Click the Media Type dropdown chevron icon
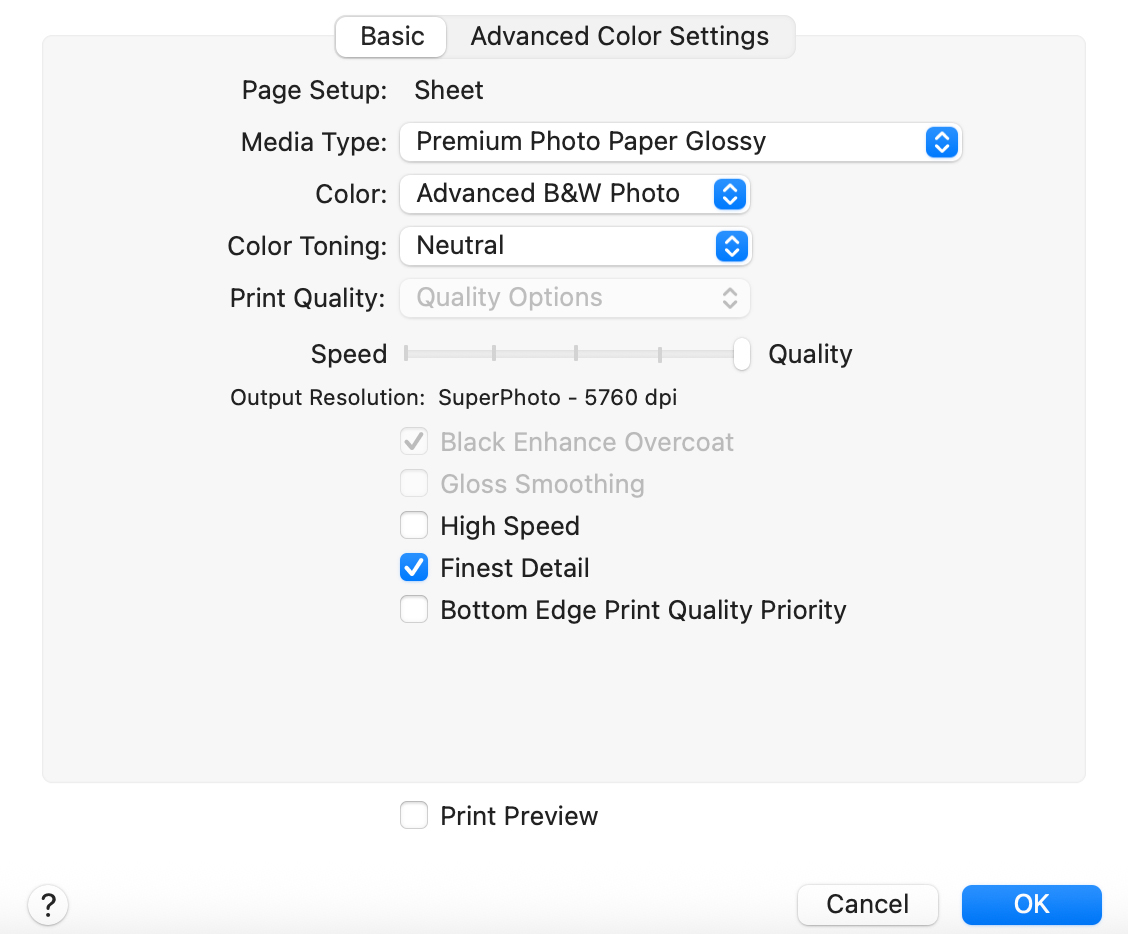This screenshot has height=934, width=1128. coord(940,142)
